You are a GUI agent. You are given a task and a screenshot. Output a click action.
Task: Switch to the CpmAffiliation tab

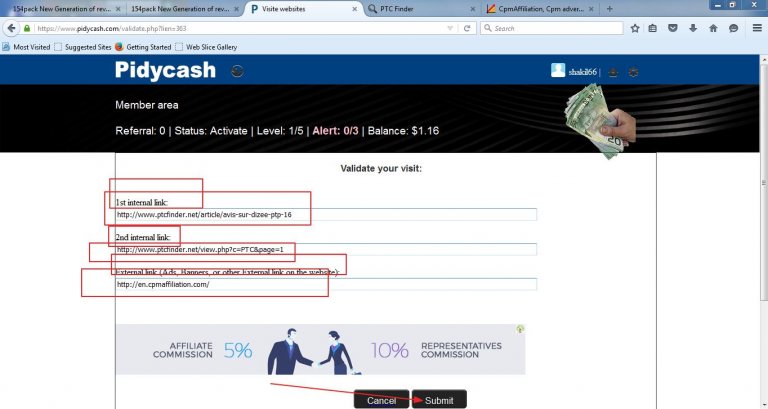[540, 8]
